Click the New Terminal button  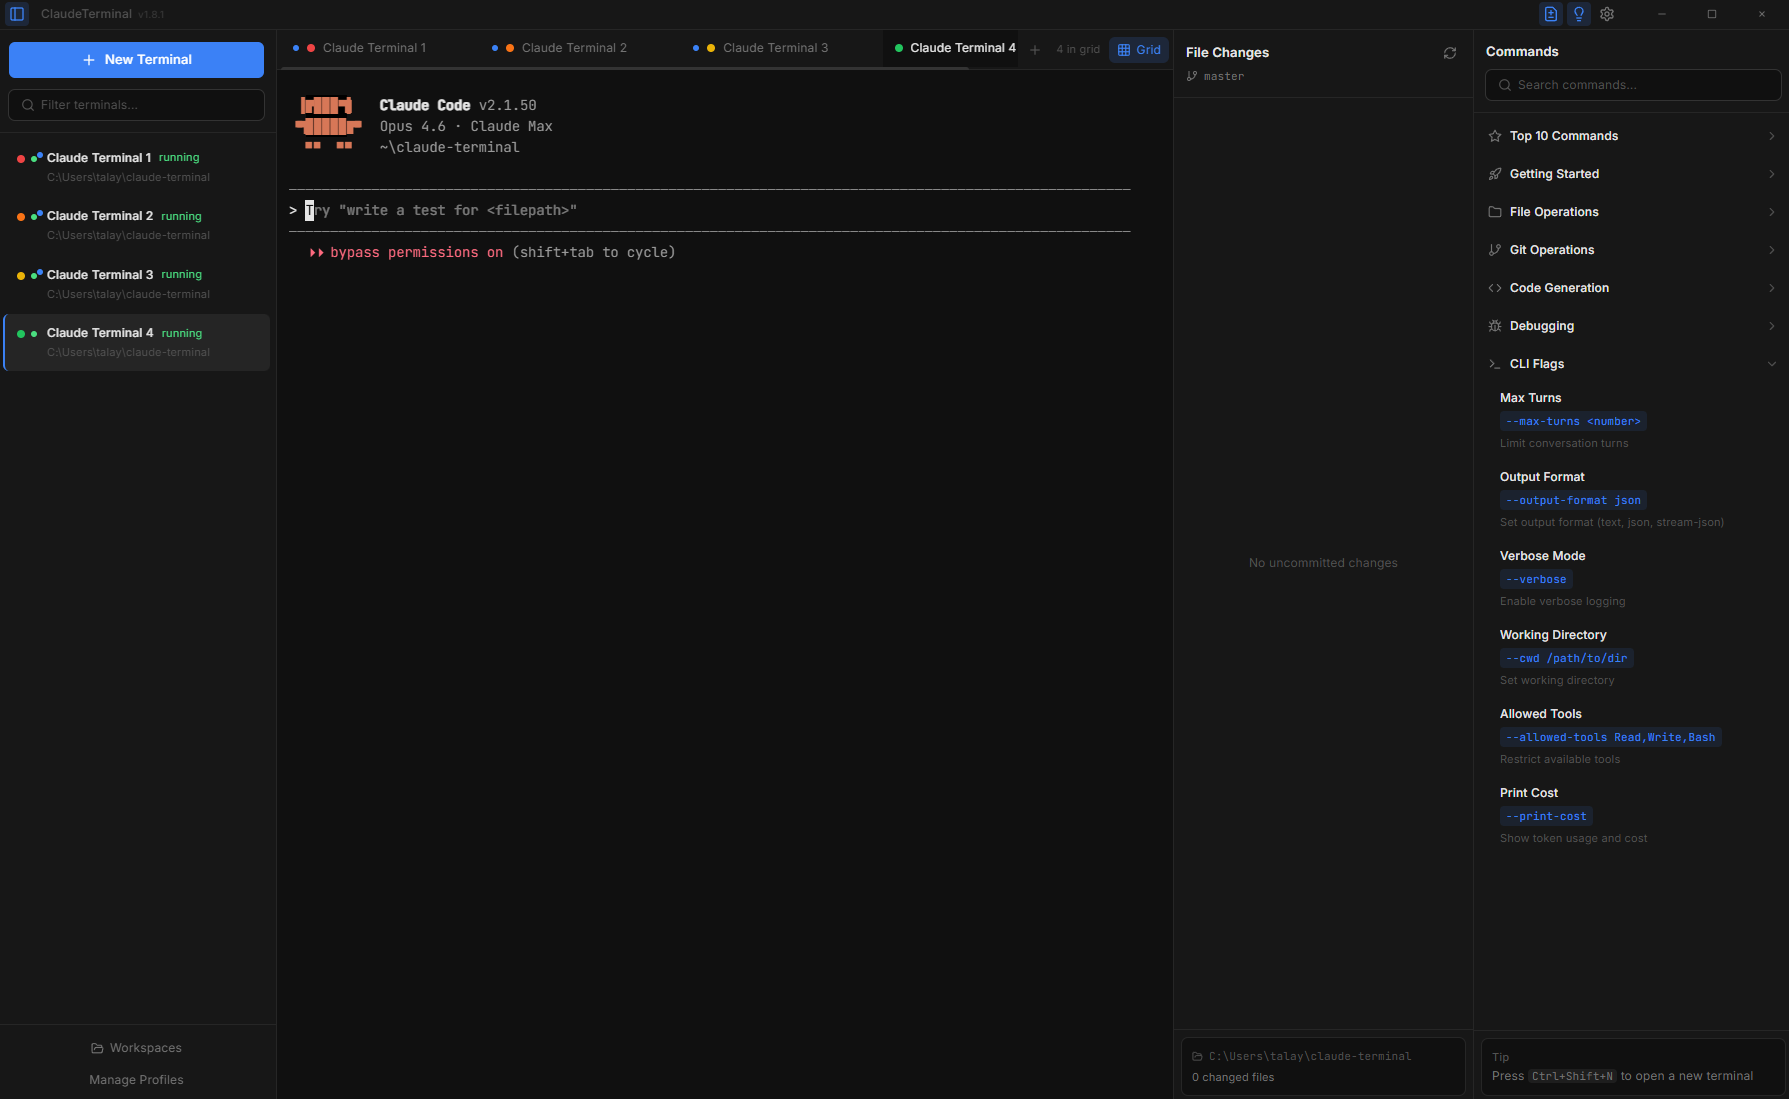click(x=136, y=60)
